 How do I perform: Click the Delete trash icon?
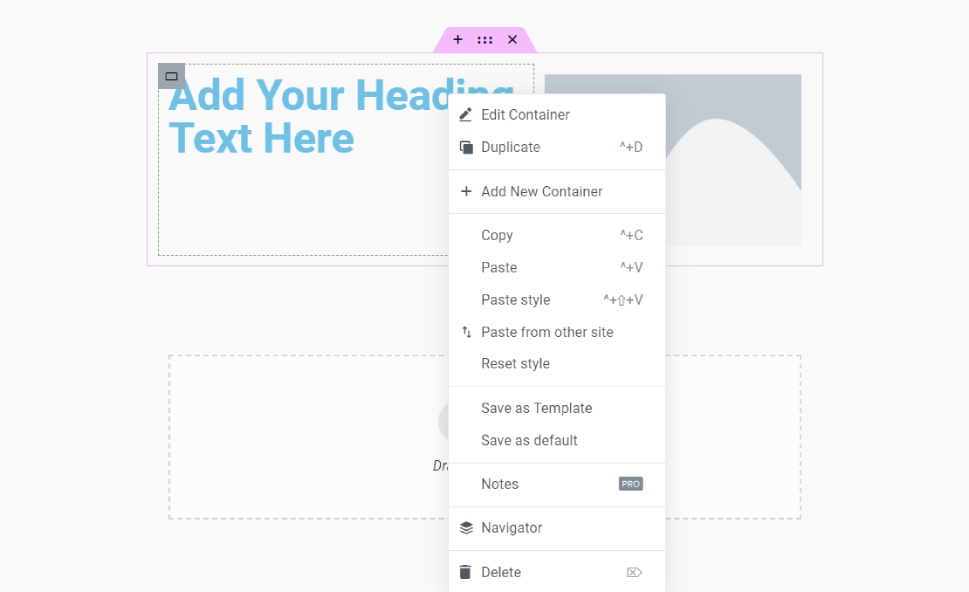[x=465, y=571]
